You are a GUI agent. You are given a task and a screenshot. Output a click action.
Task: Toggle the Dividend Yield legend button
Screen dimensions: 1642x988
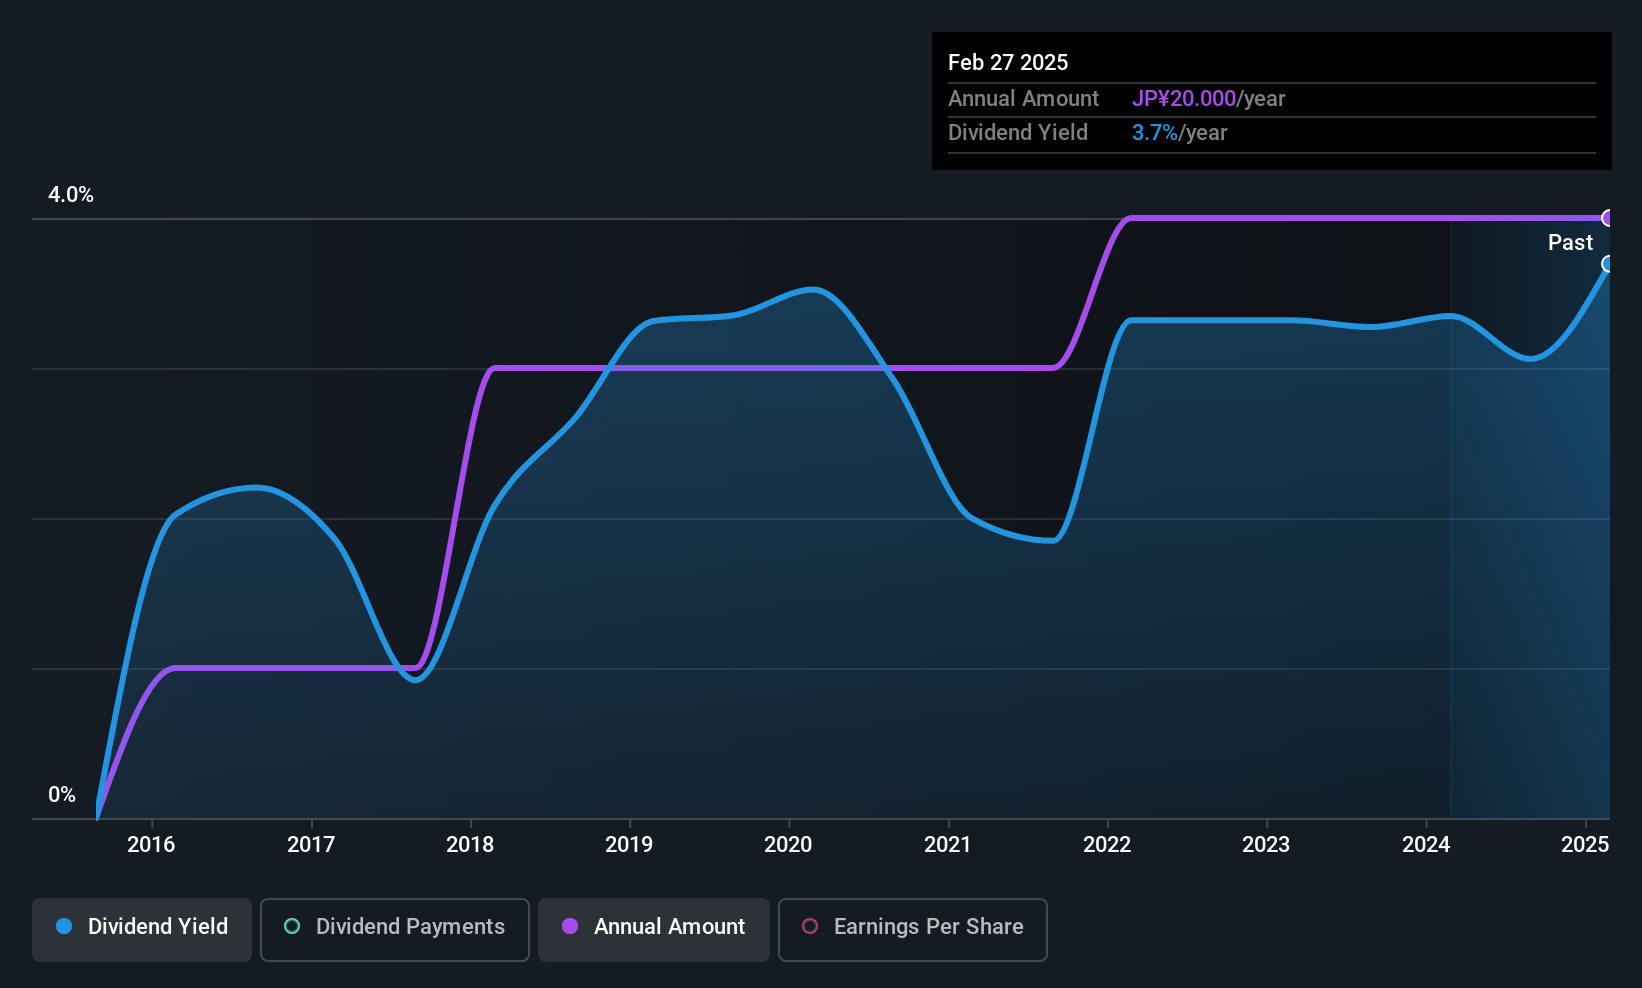(x=141, y=929)
